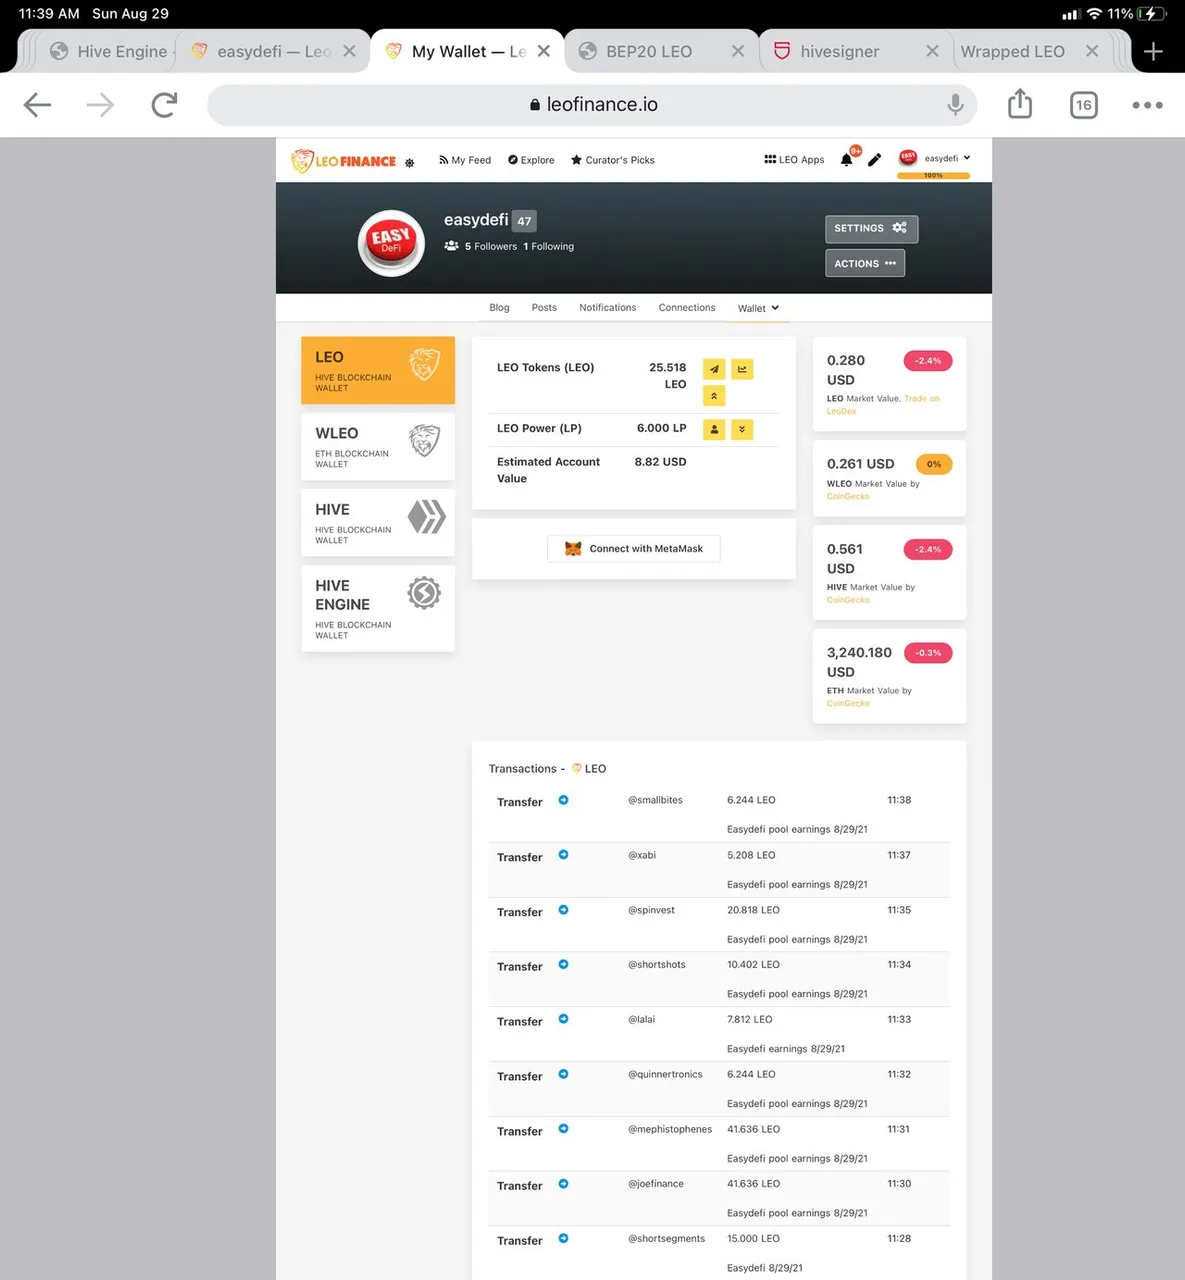The width and height of the screenshot is (1185, 1280).
Task: Switch to the Connections tab
Action: pyautogui.click(x=687, y=308)
